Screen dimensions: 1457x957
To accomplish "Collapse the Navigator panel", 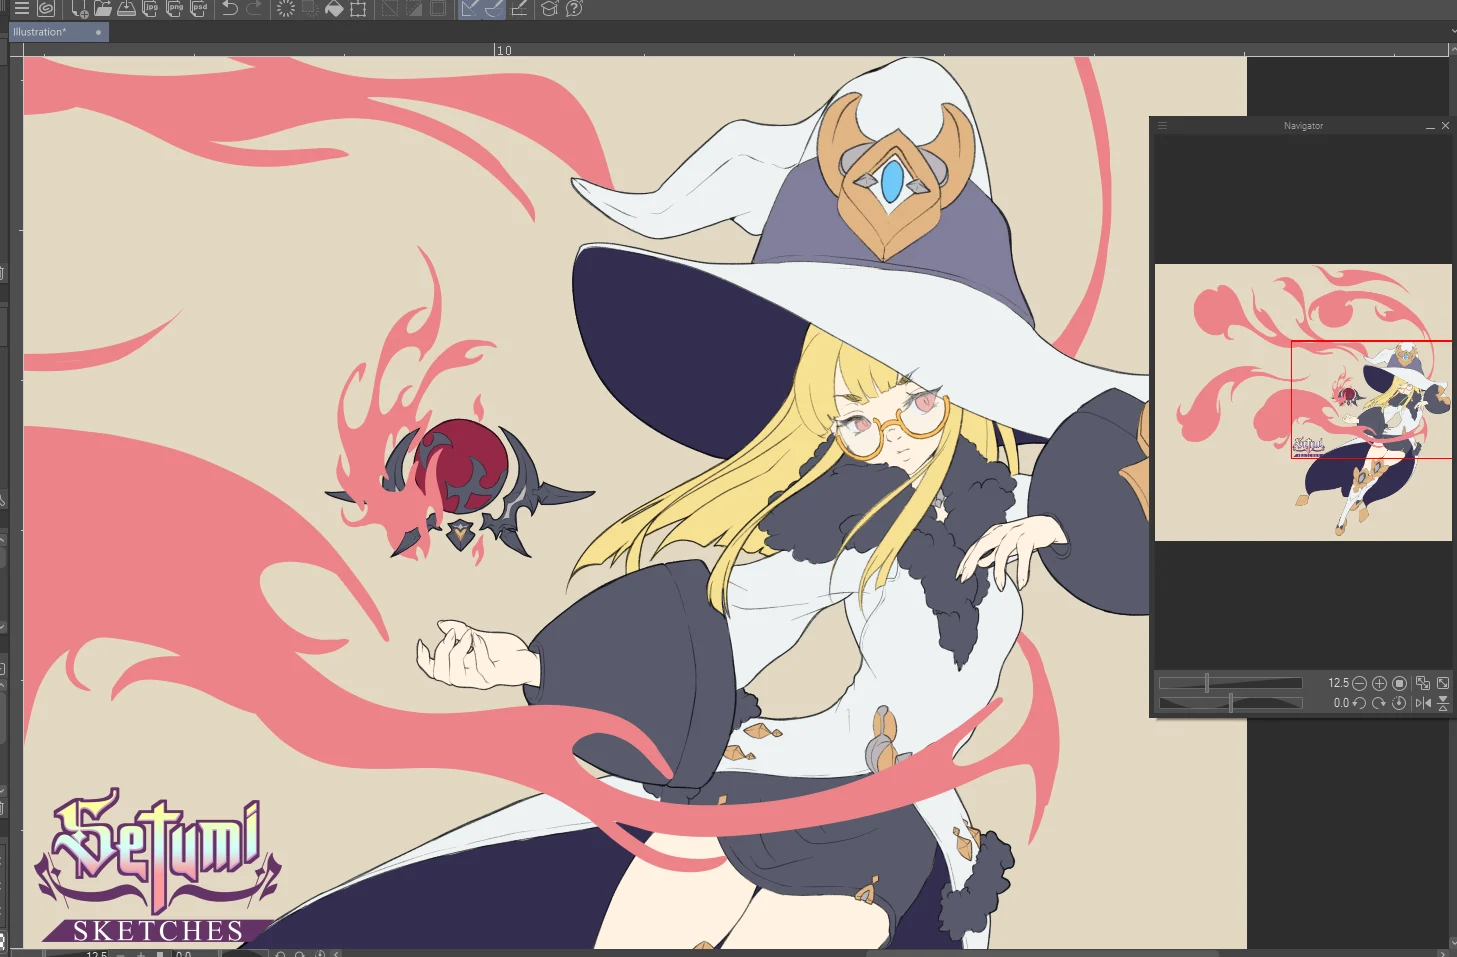I will pos(1430,126).
